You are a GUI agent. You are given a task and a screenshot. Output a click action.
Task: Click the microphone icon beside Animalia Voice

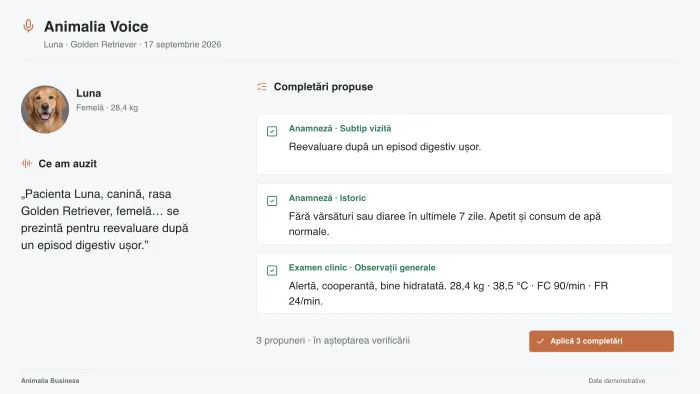pos(28,26)
